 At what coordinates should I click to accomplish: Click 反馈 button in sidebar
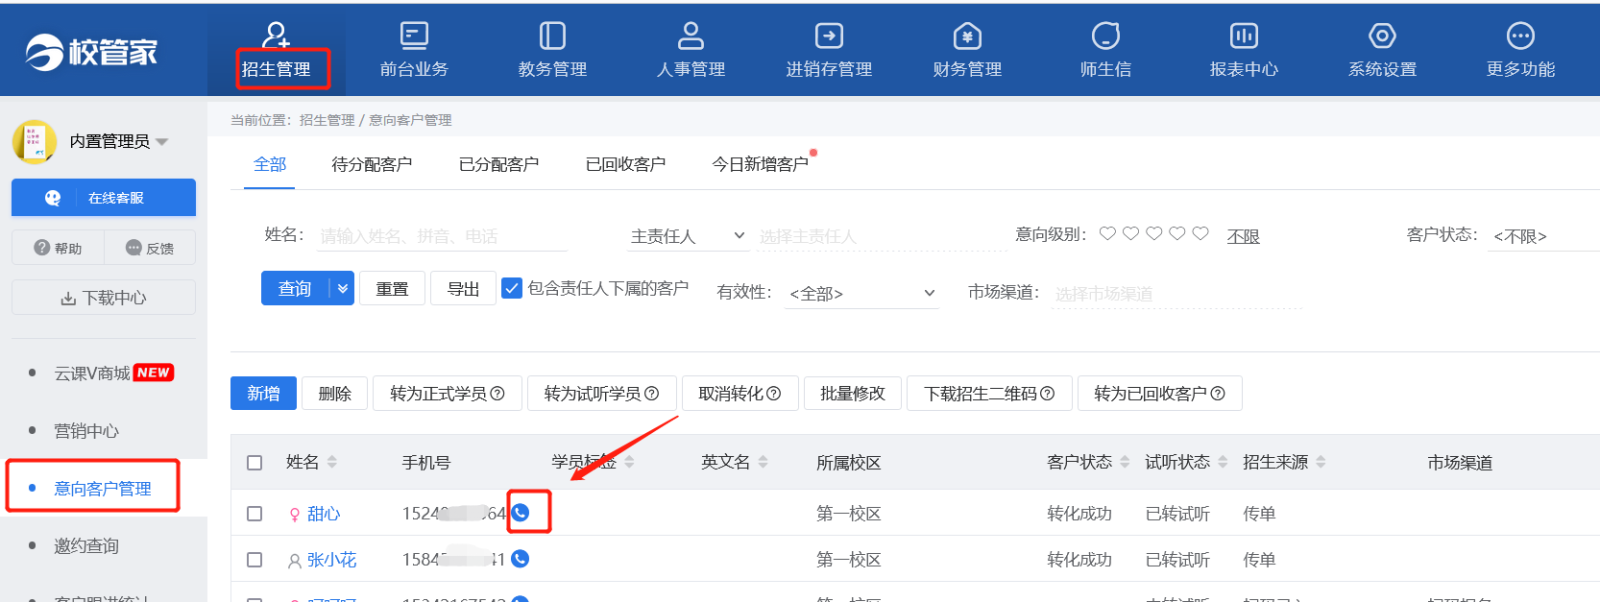(x=149, y=248)
